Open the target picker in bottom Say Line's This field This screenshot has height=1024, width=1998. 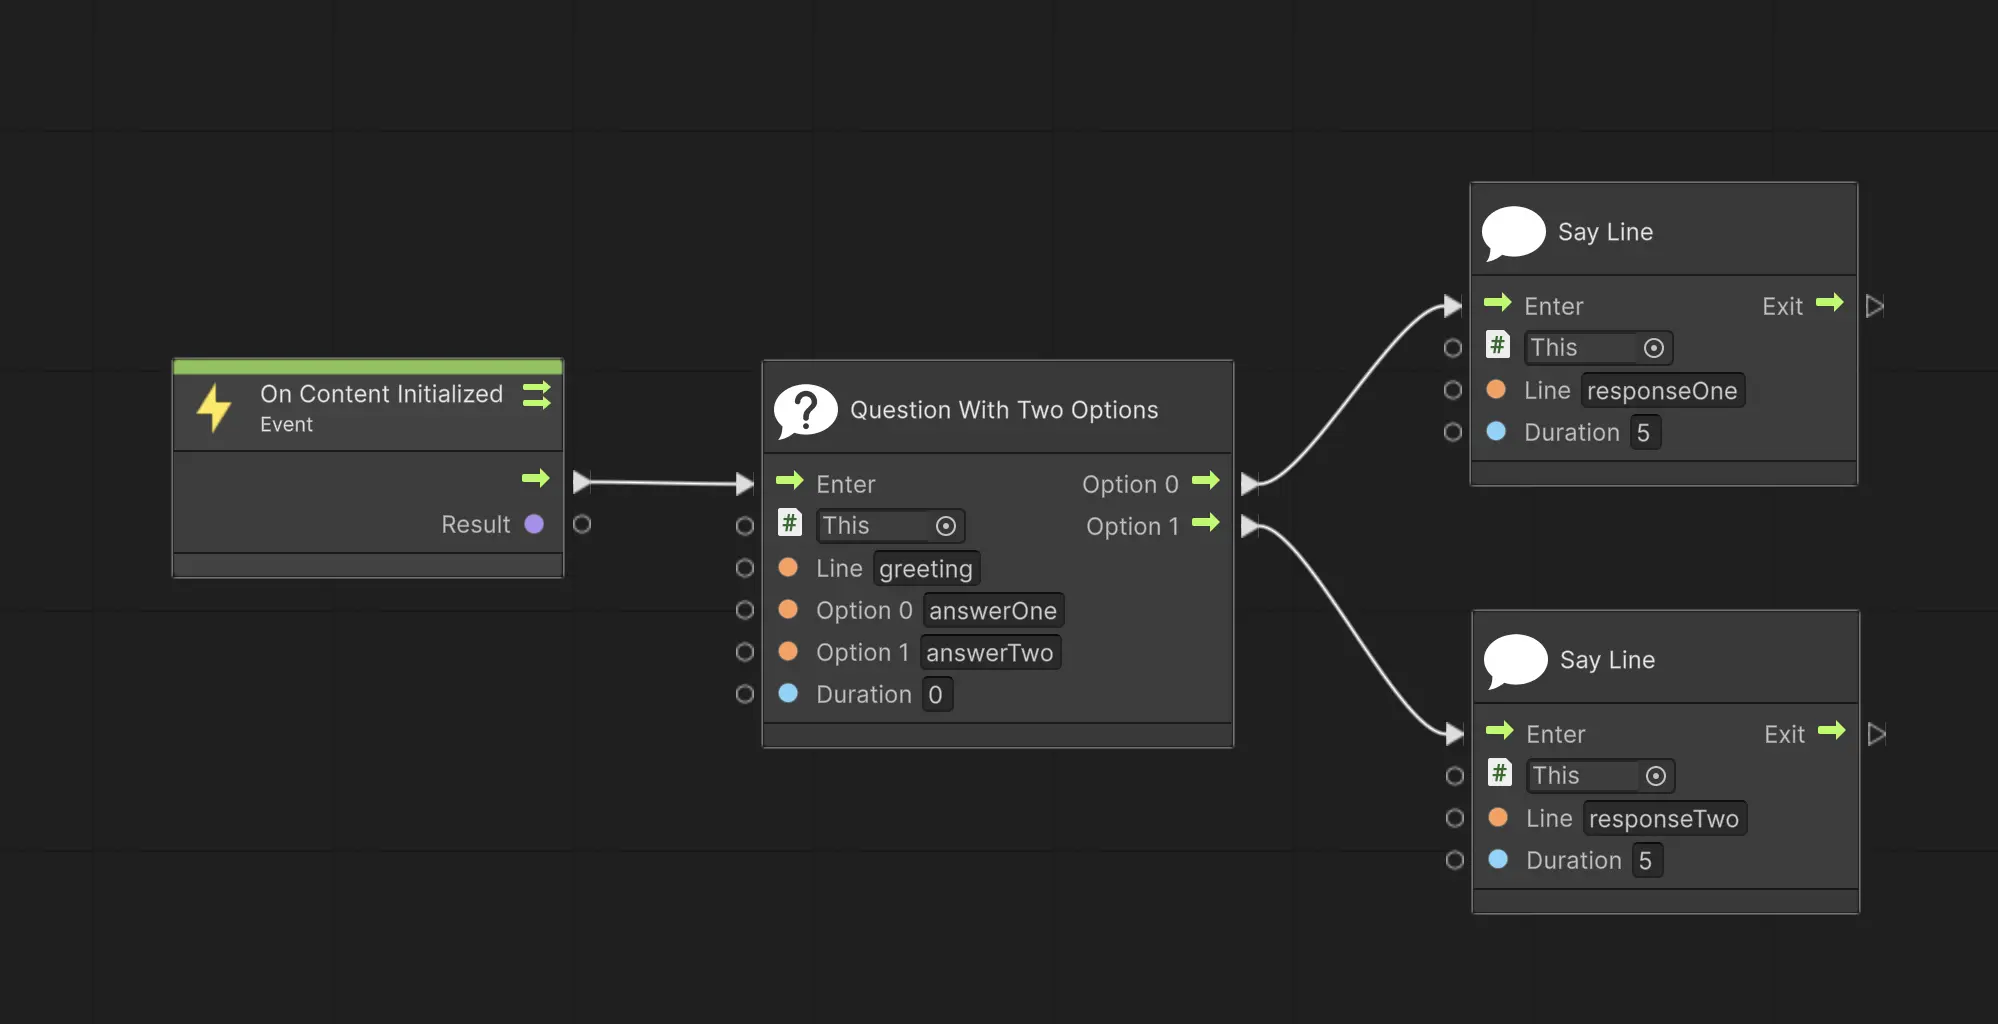point(1657,775)
